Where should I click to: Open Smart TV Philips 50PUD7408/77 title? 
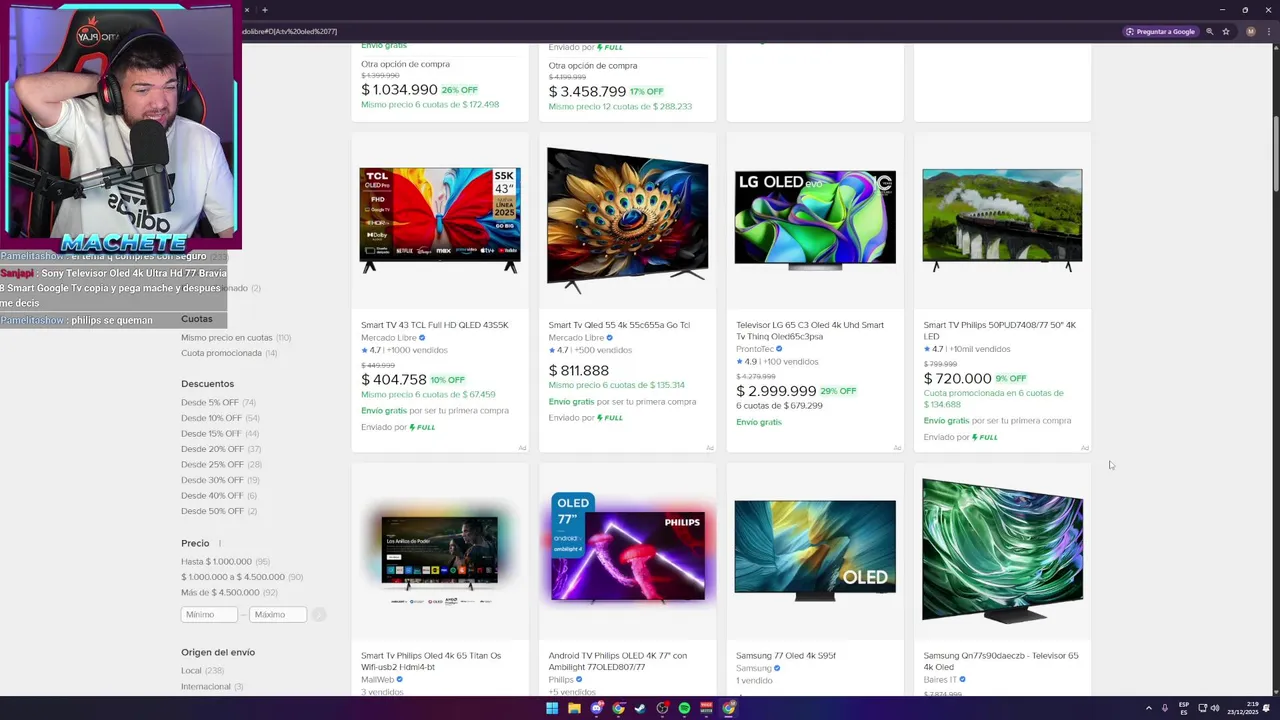click(1000, 330)
